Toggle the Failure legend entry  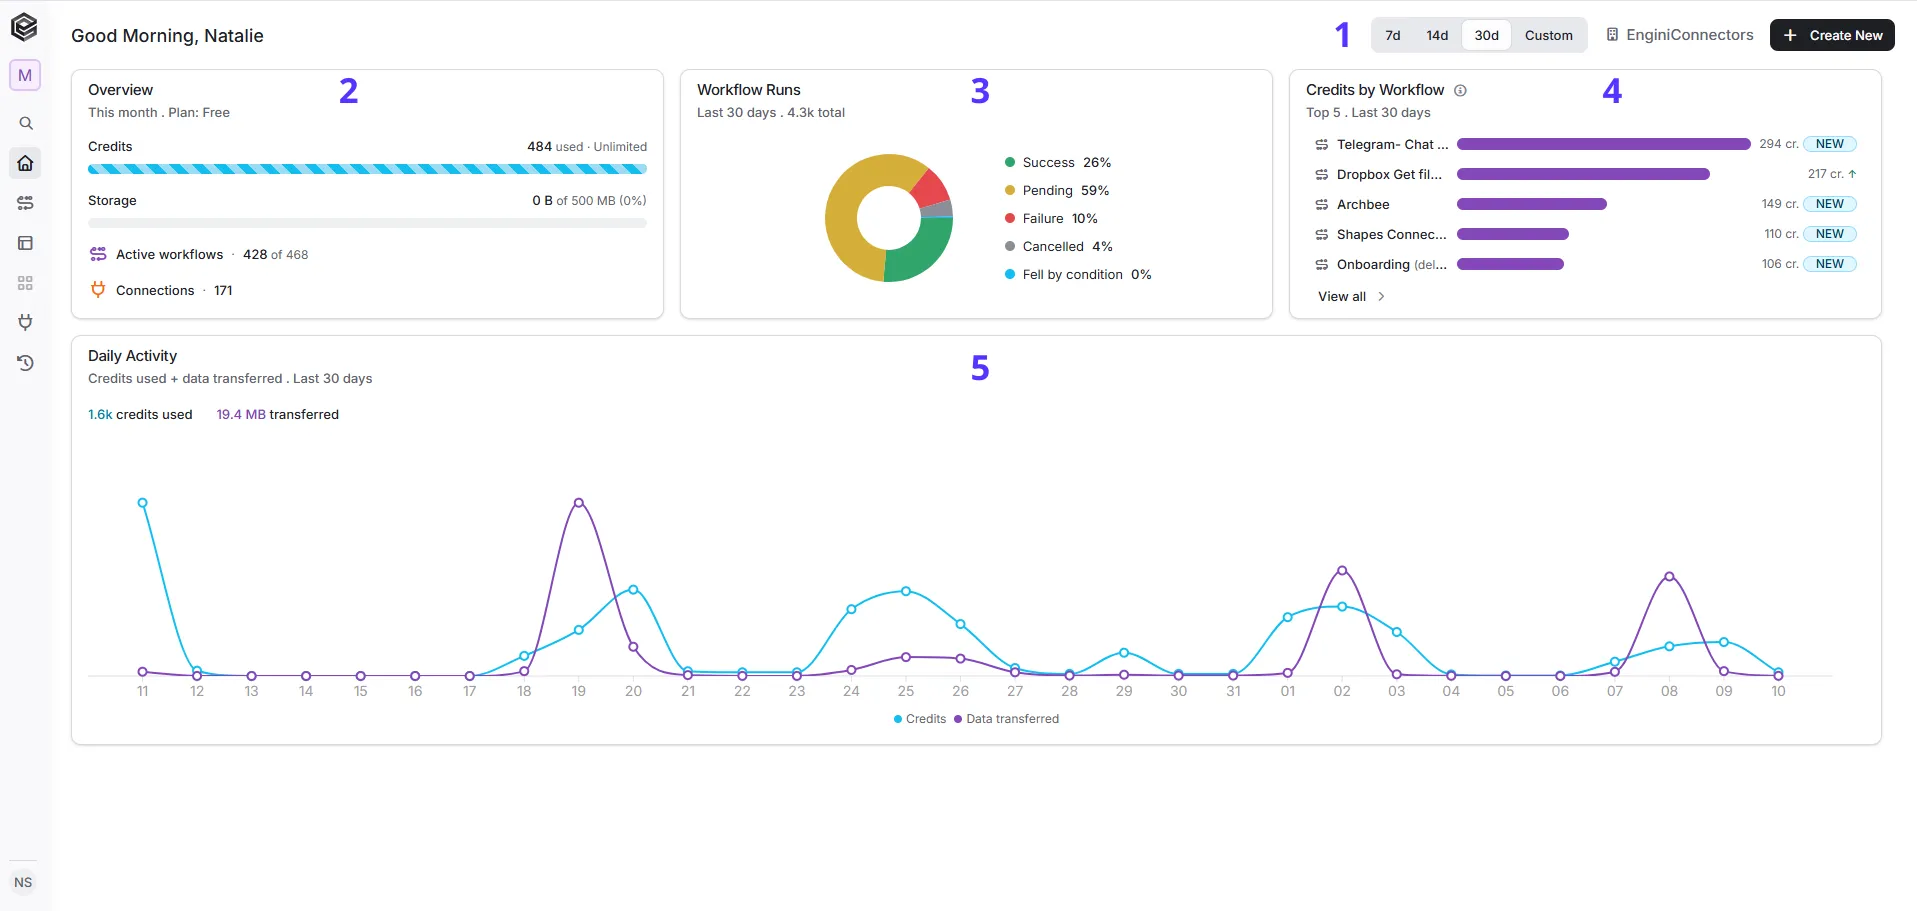pyautogui.click(x=1051, y=218)
